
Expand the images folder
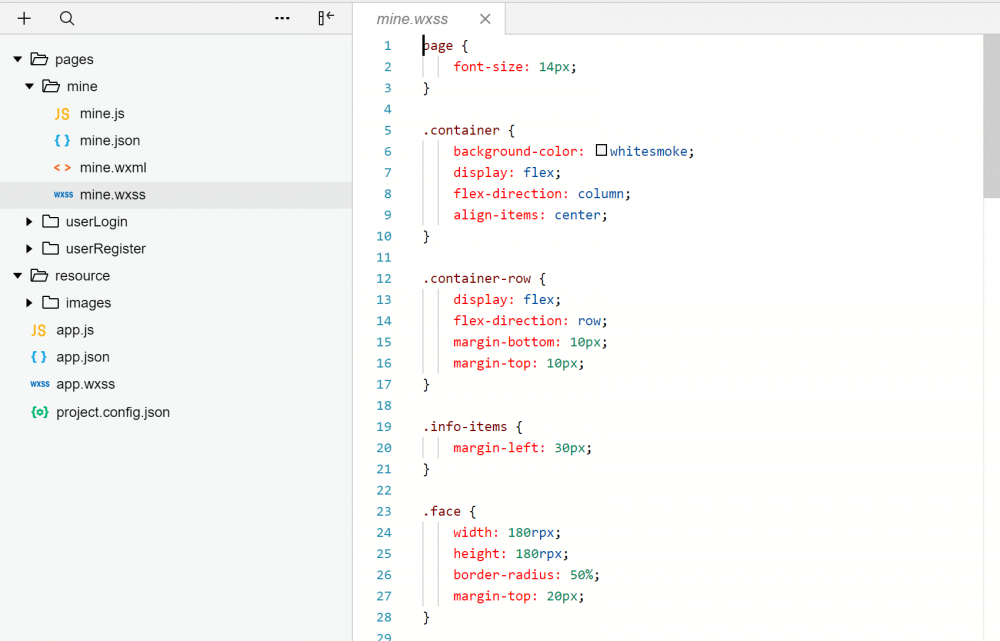tap(29, 303)
